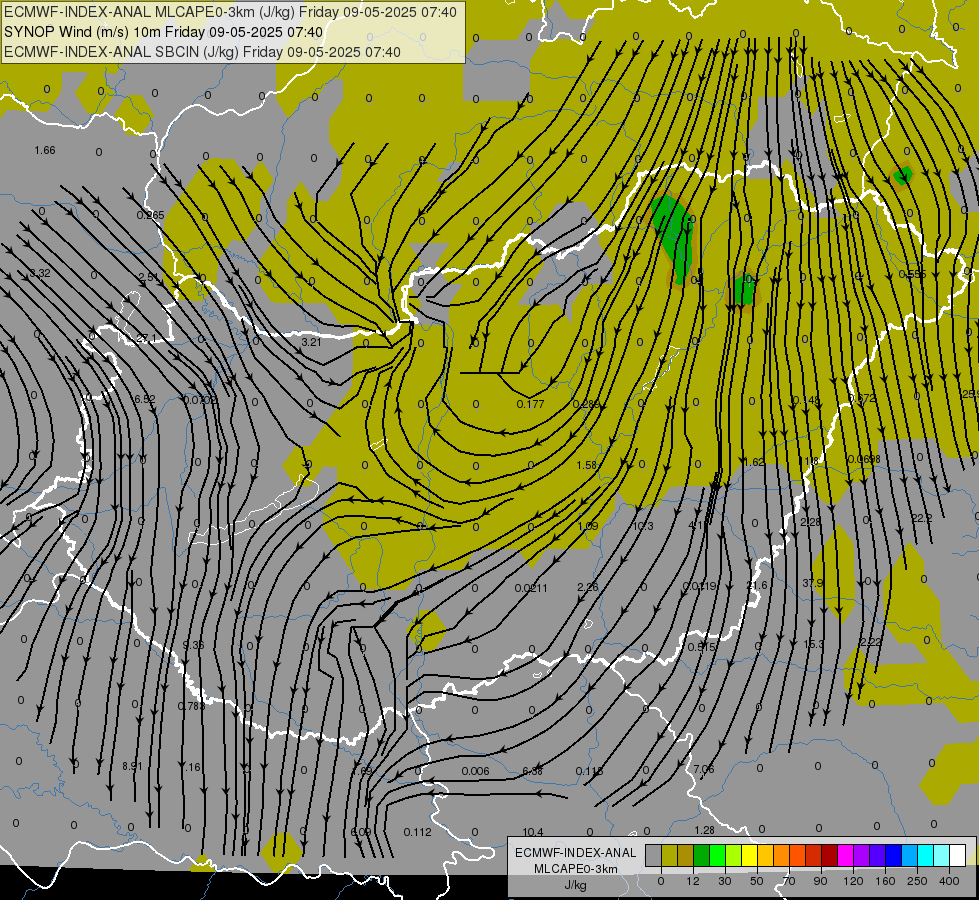979x900 pixels.
Task: Click the map value 0.265
Action: [150, 215]
